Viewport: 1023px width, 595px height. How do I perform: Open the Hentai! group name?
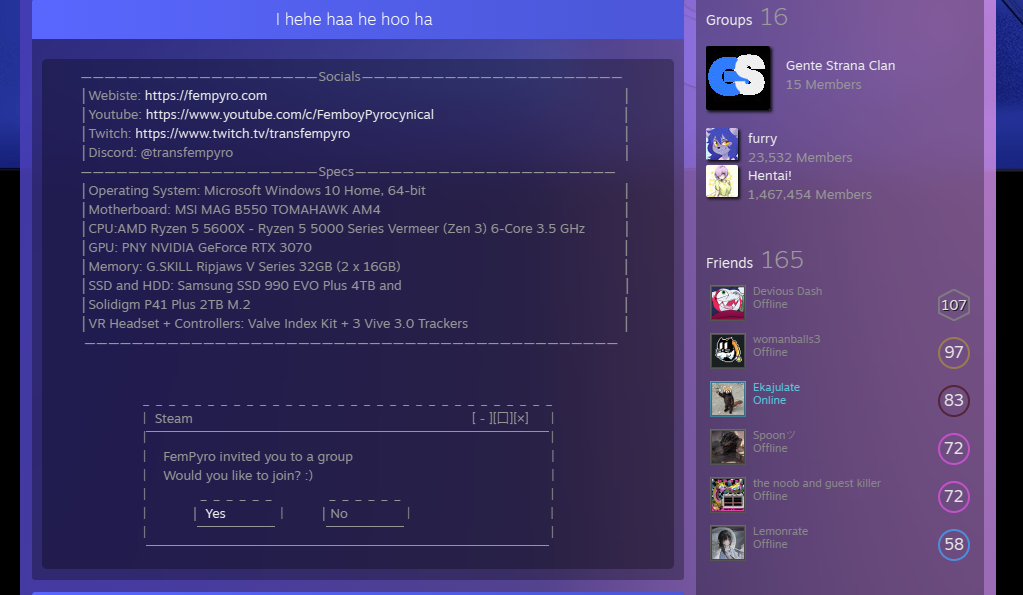click(770, 175)
